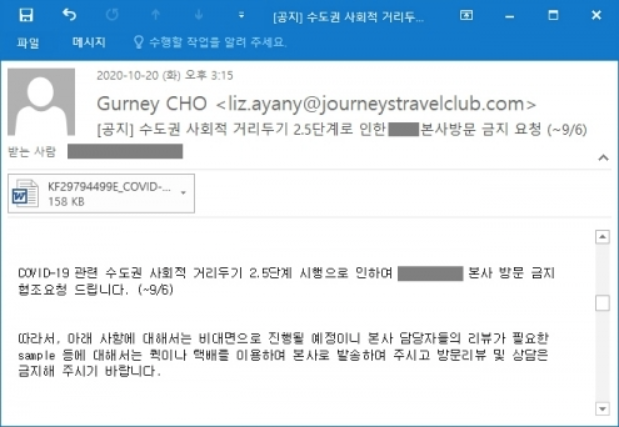Image resolution: width=619 pixels, height=427 pixels.
Task: Go to next item with down arrow
Action: (199, 15)
